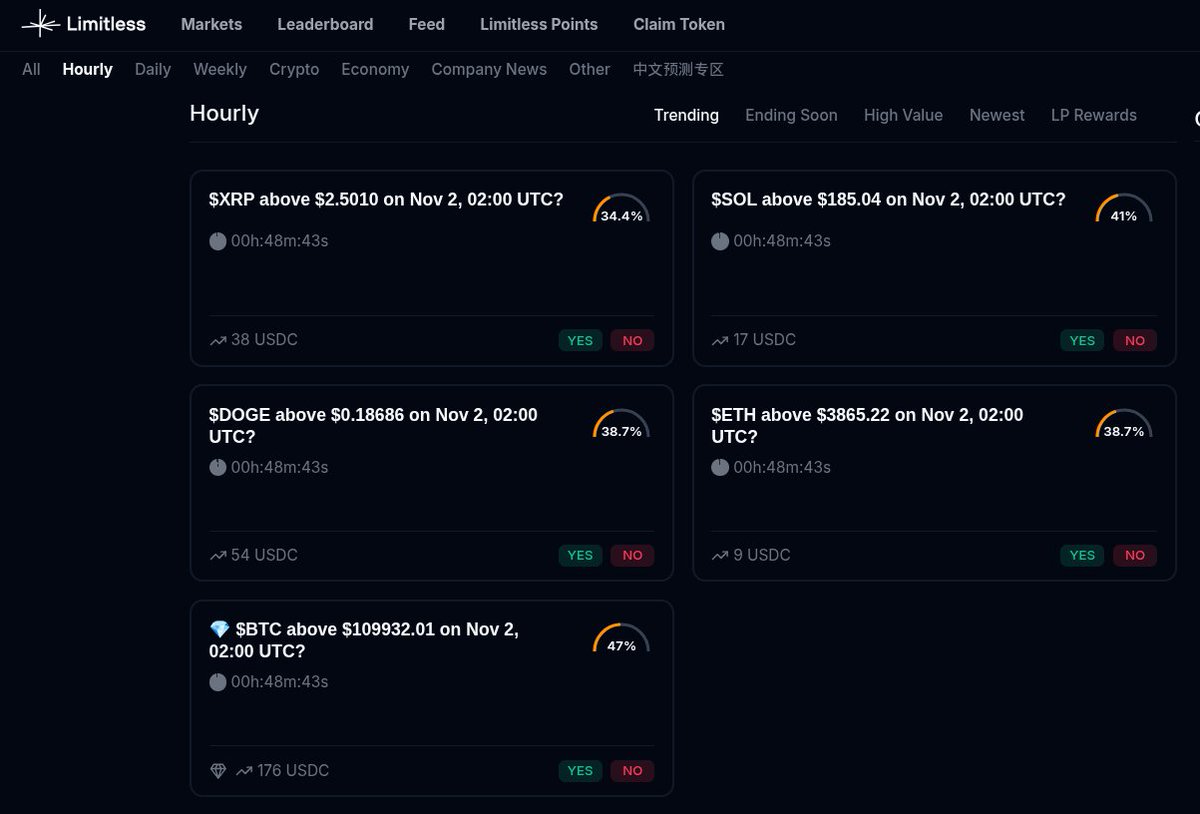
Task: Click the clock icon on DOGE card
Action: [218, 467]
